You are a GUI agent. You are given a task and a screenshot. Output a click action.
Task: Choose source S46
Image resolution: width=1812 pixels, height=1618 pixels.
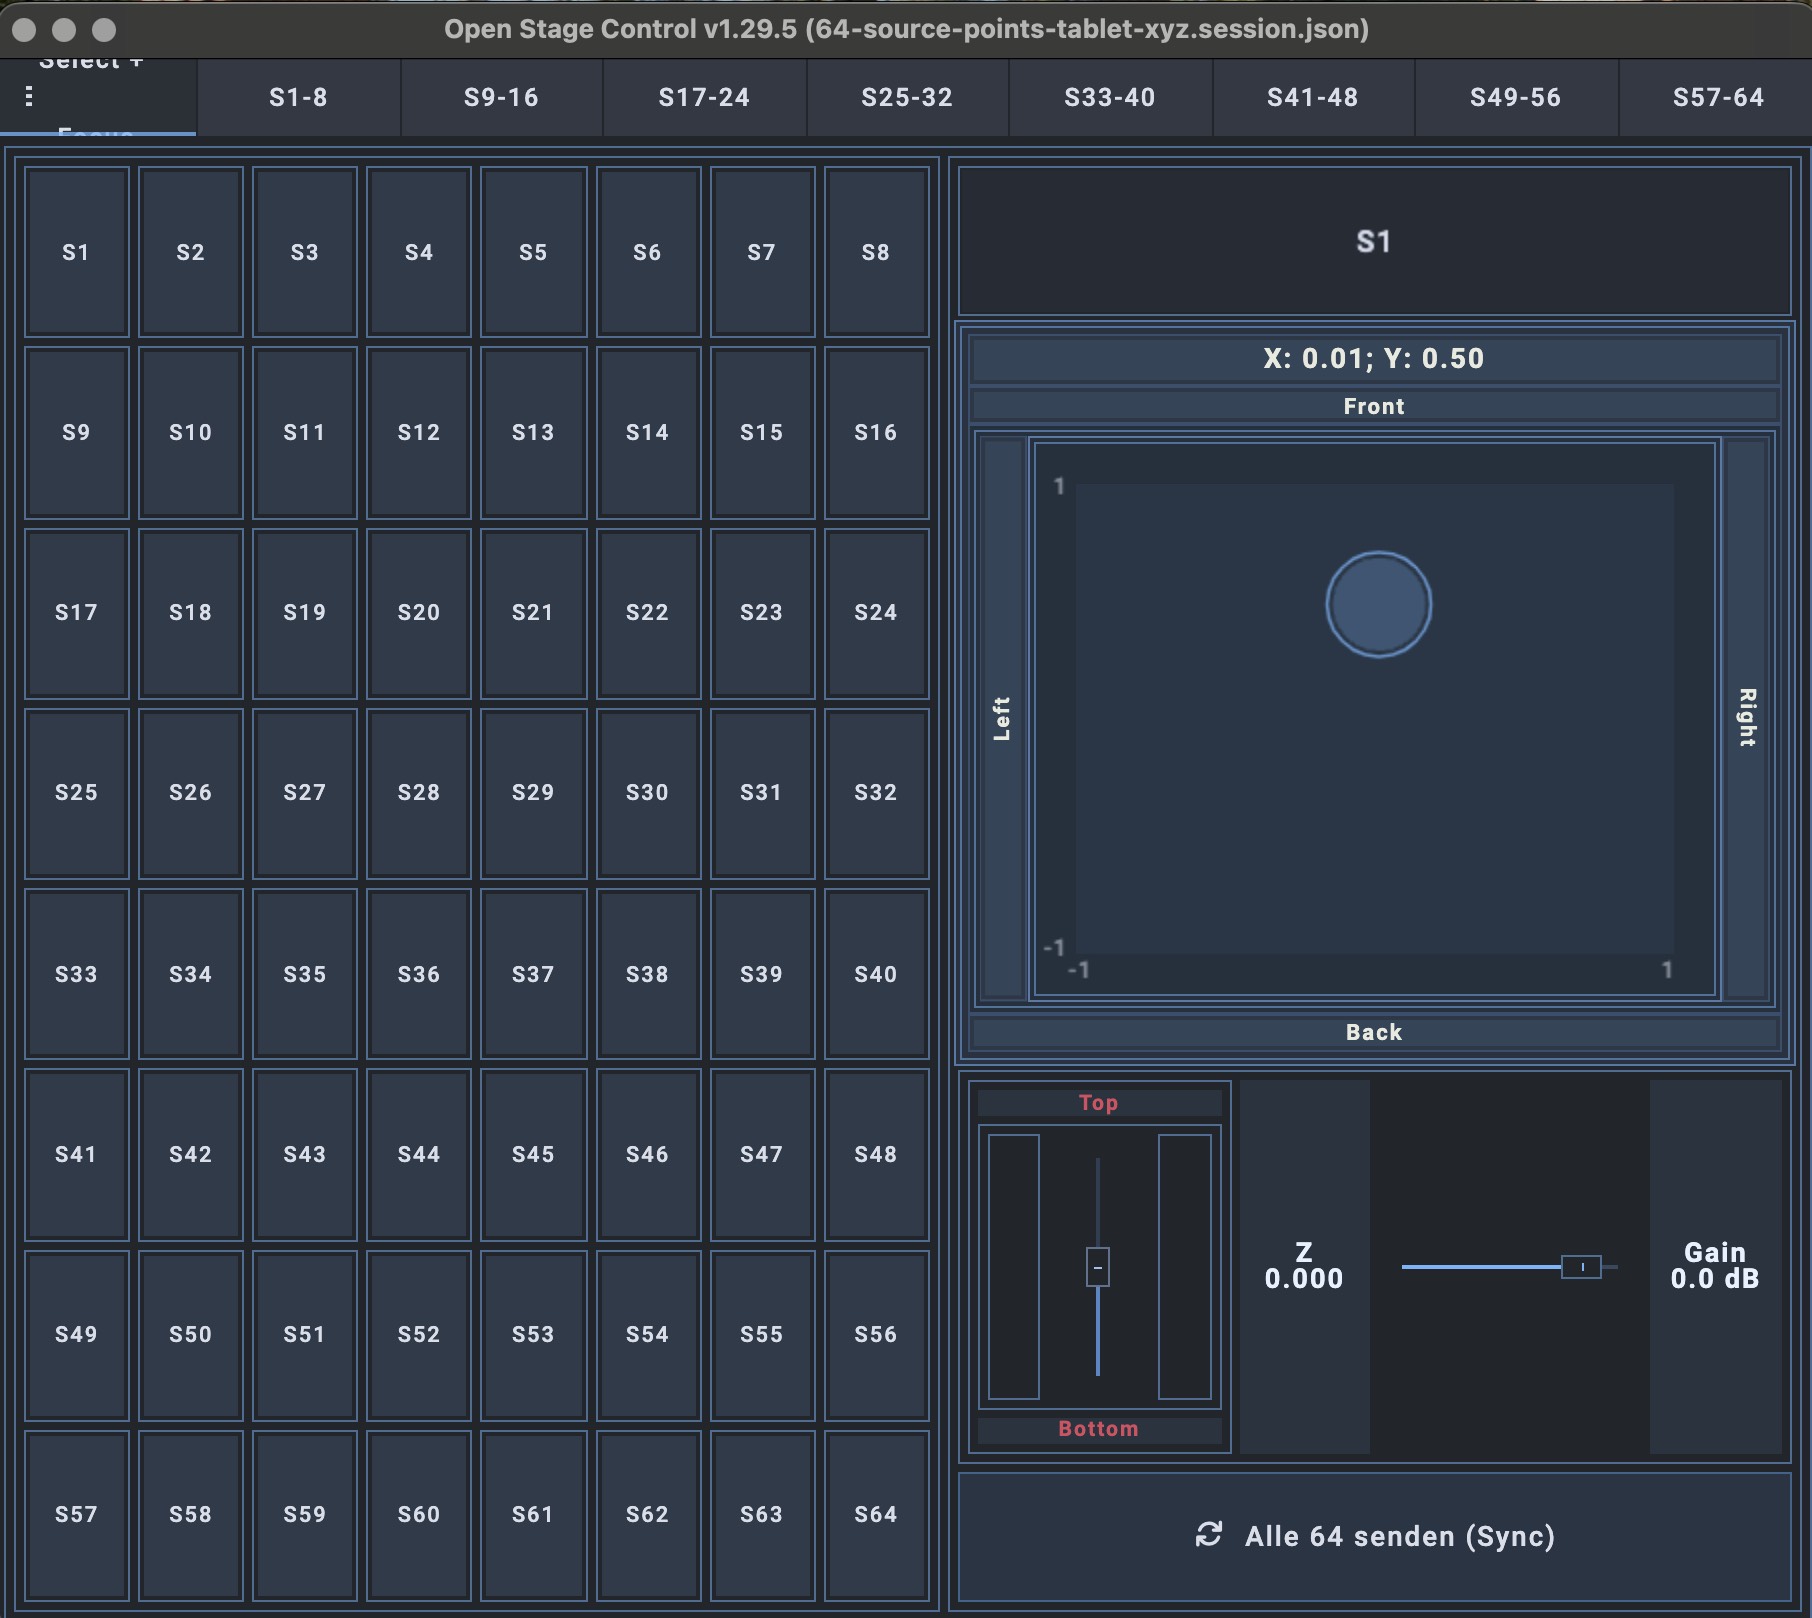click(648, 1154)
